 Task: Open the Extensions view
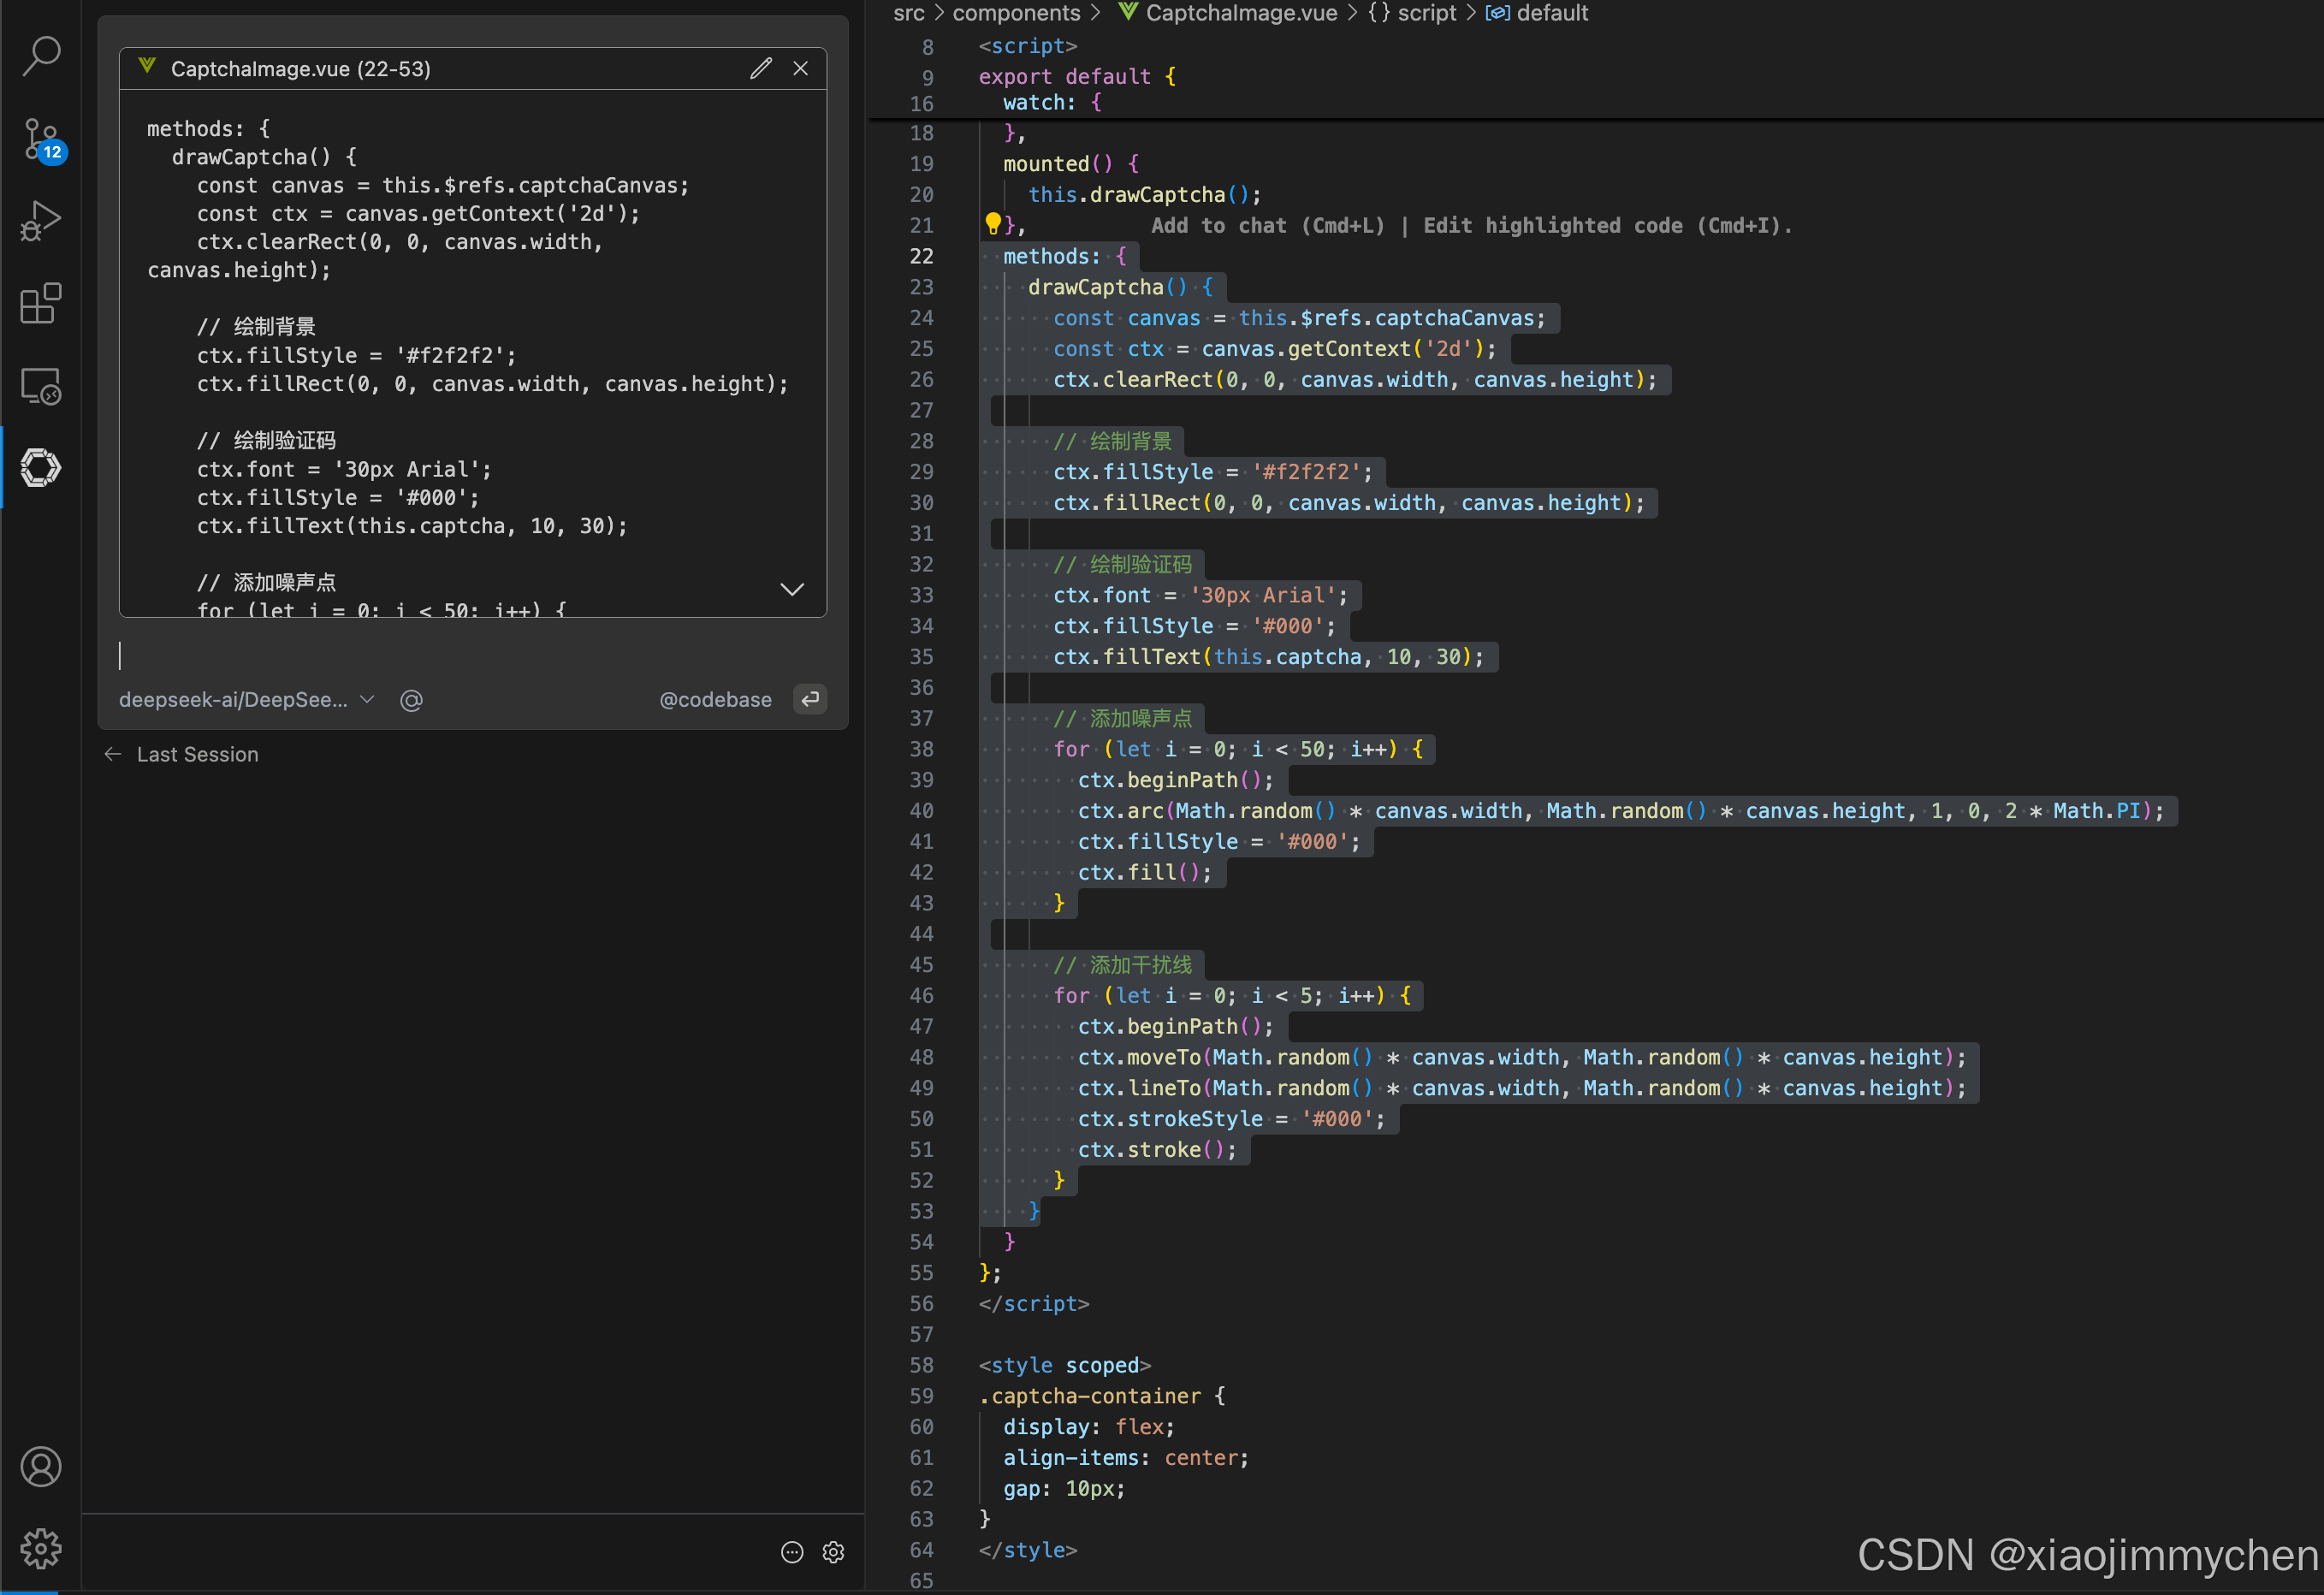[41, 303]
